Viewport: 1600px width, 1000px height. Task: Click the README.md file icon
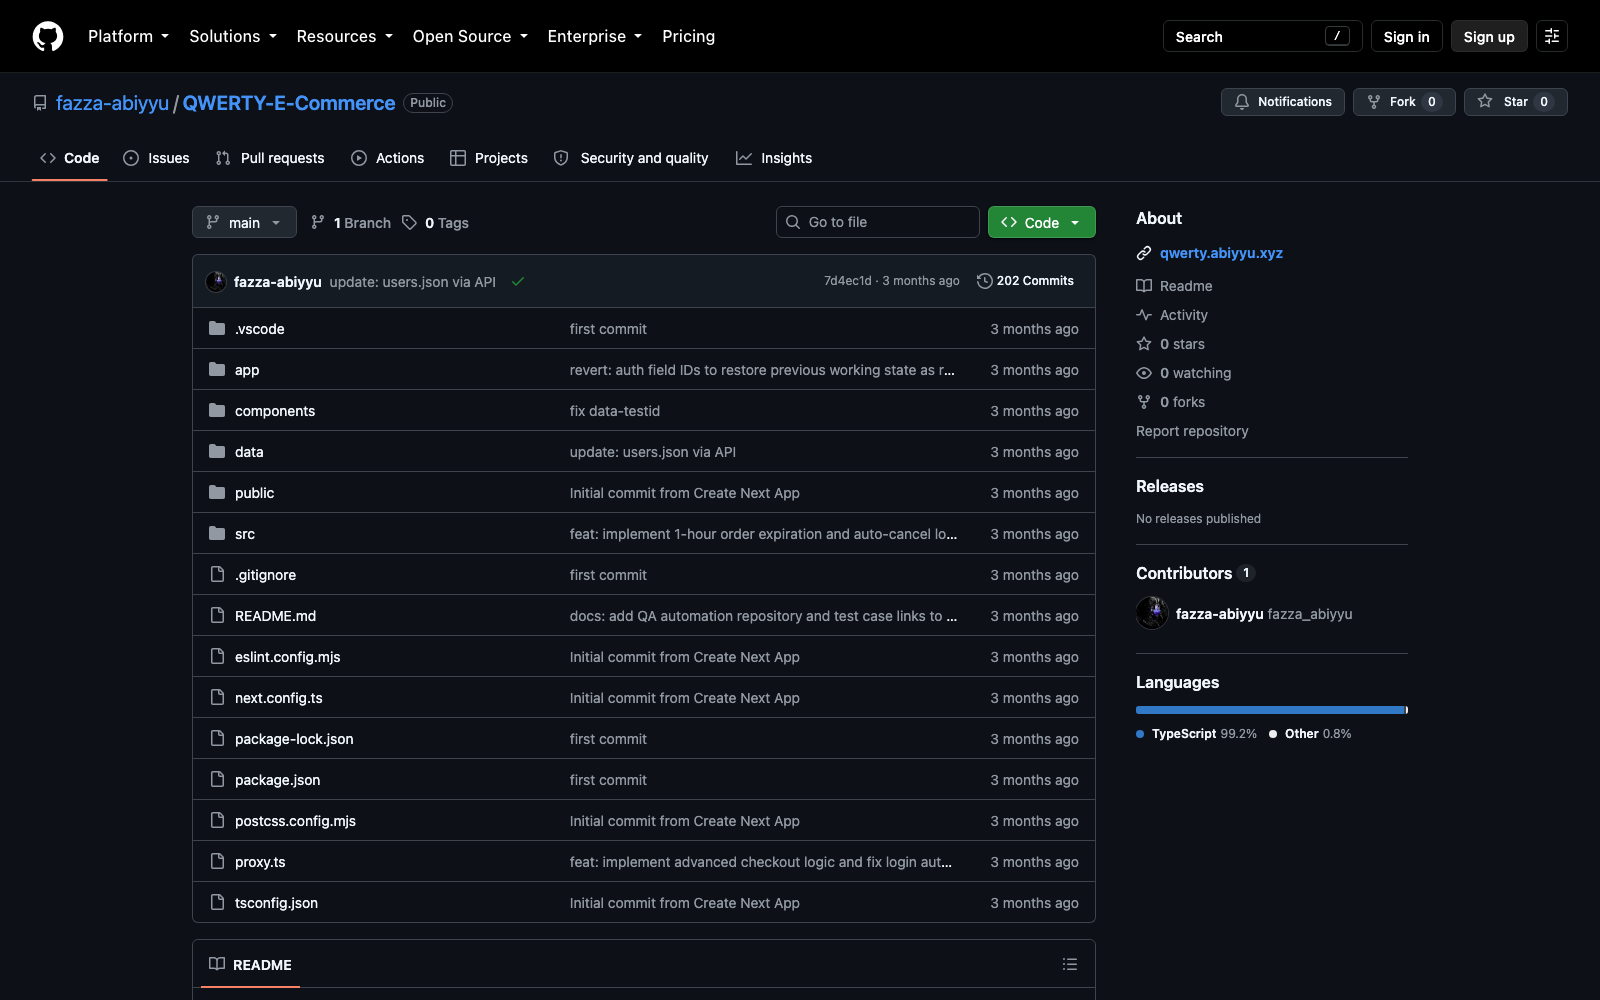tap(217, 615)
